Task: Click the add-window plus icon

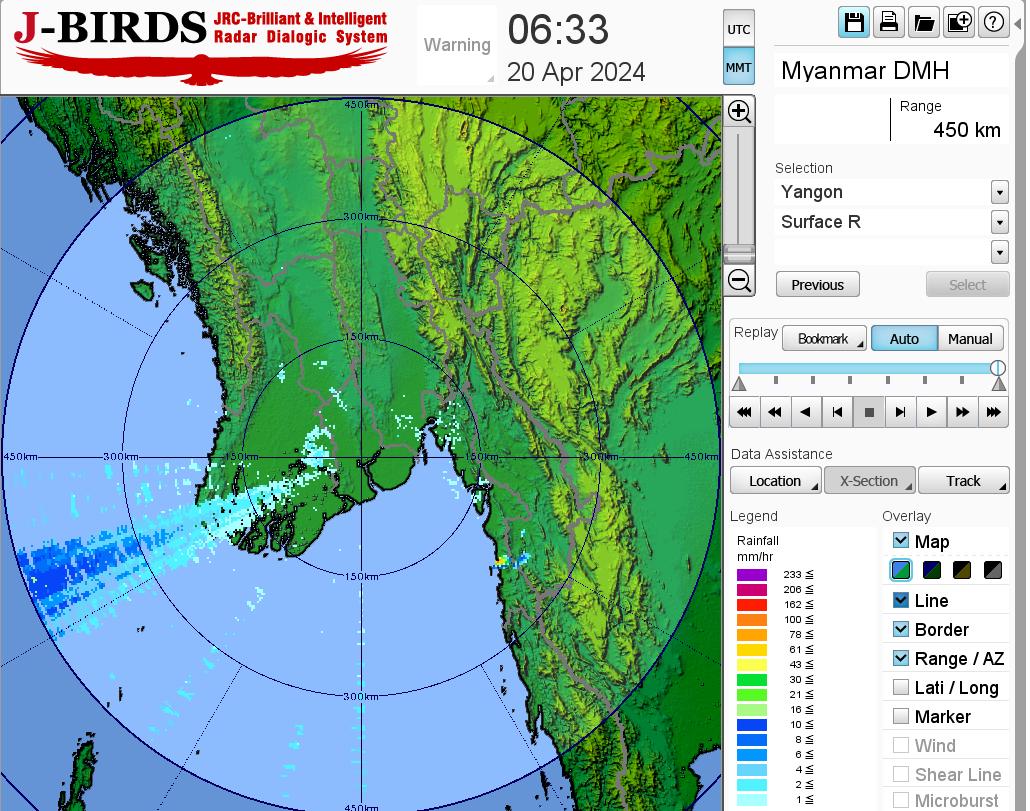Action: tap(959, 23)
